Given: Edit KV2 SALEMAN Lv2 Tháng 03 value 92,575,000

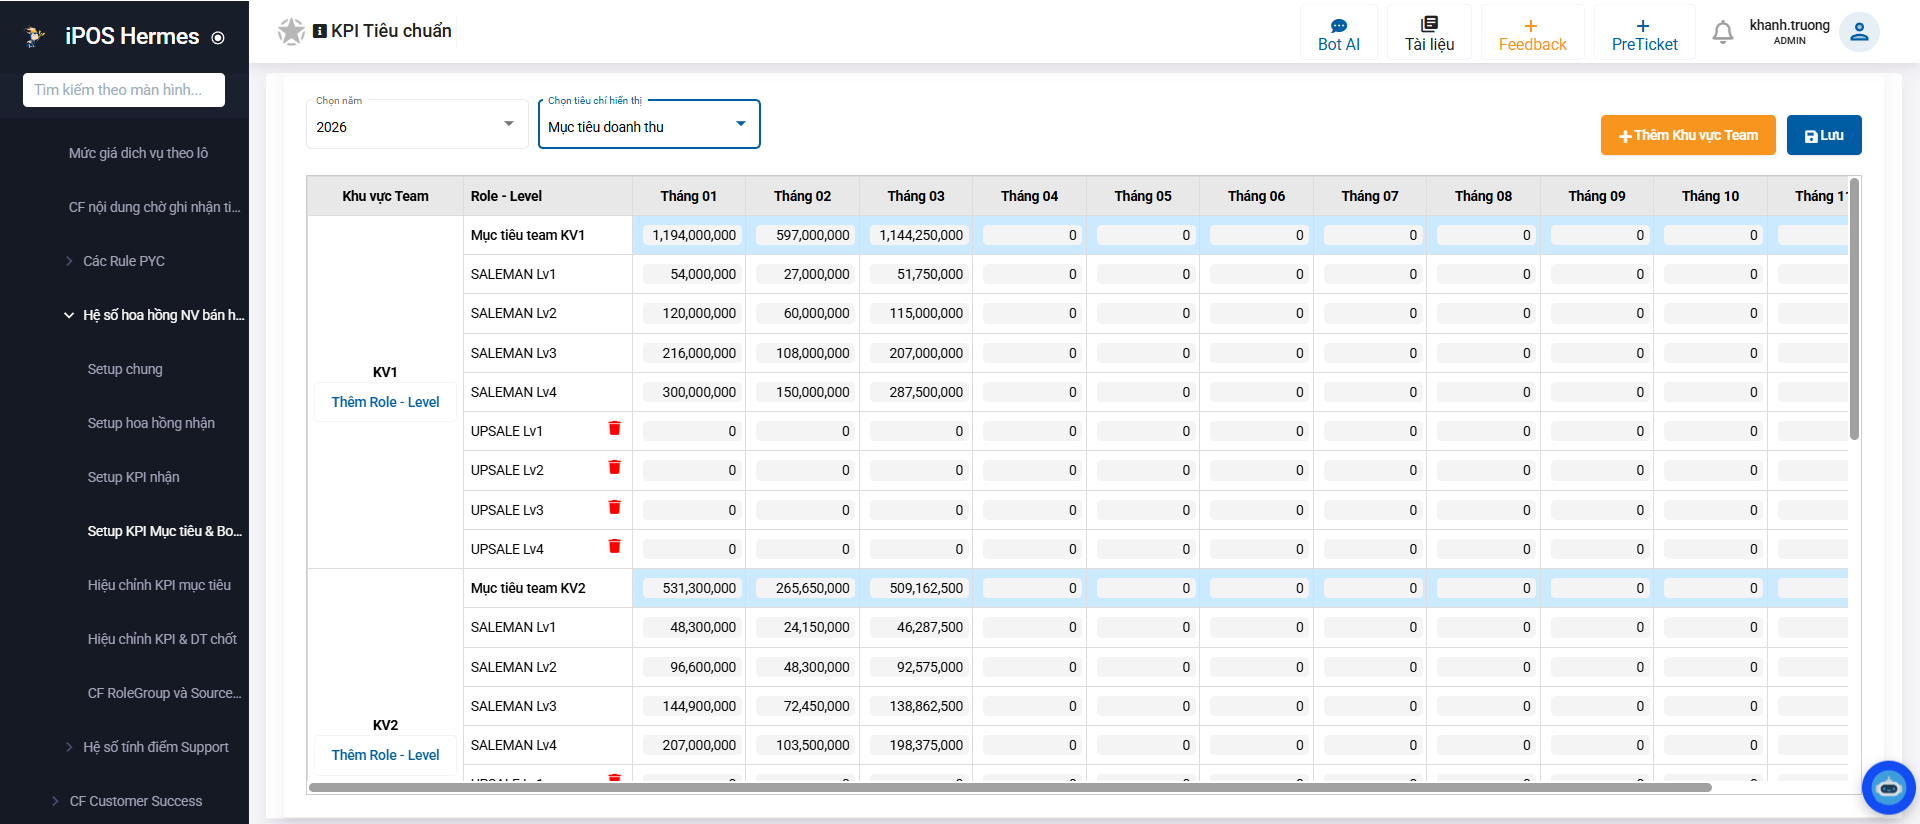Looking at the screenshot, I should coord(917,667).
